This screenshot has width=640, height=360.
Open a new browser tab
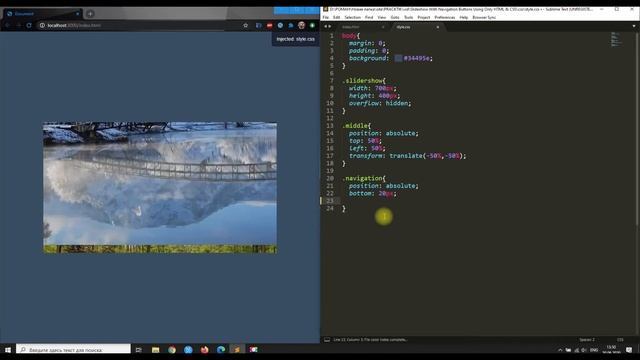point(90,14)
